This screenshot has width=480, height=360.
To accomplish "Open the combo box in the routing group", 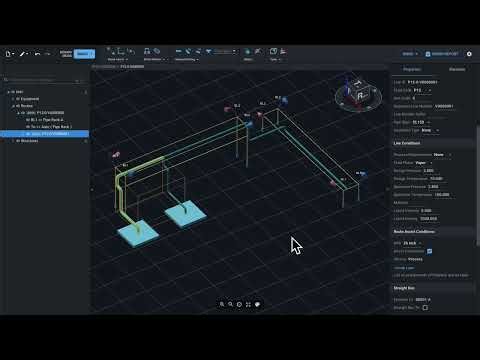I will [x=226, y=51].
